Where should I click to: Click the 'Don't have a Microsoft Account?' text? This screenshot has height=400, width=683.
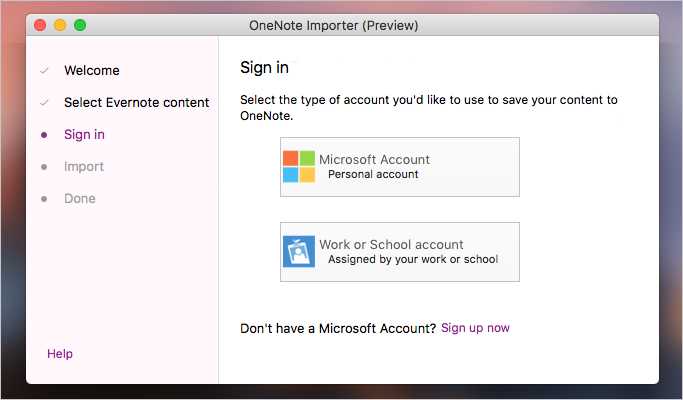(338, 328)
